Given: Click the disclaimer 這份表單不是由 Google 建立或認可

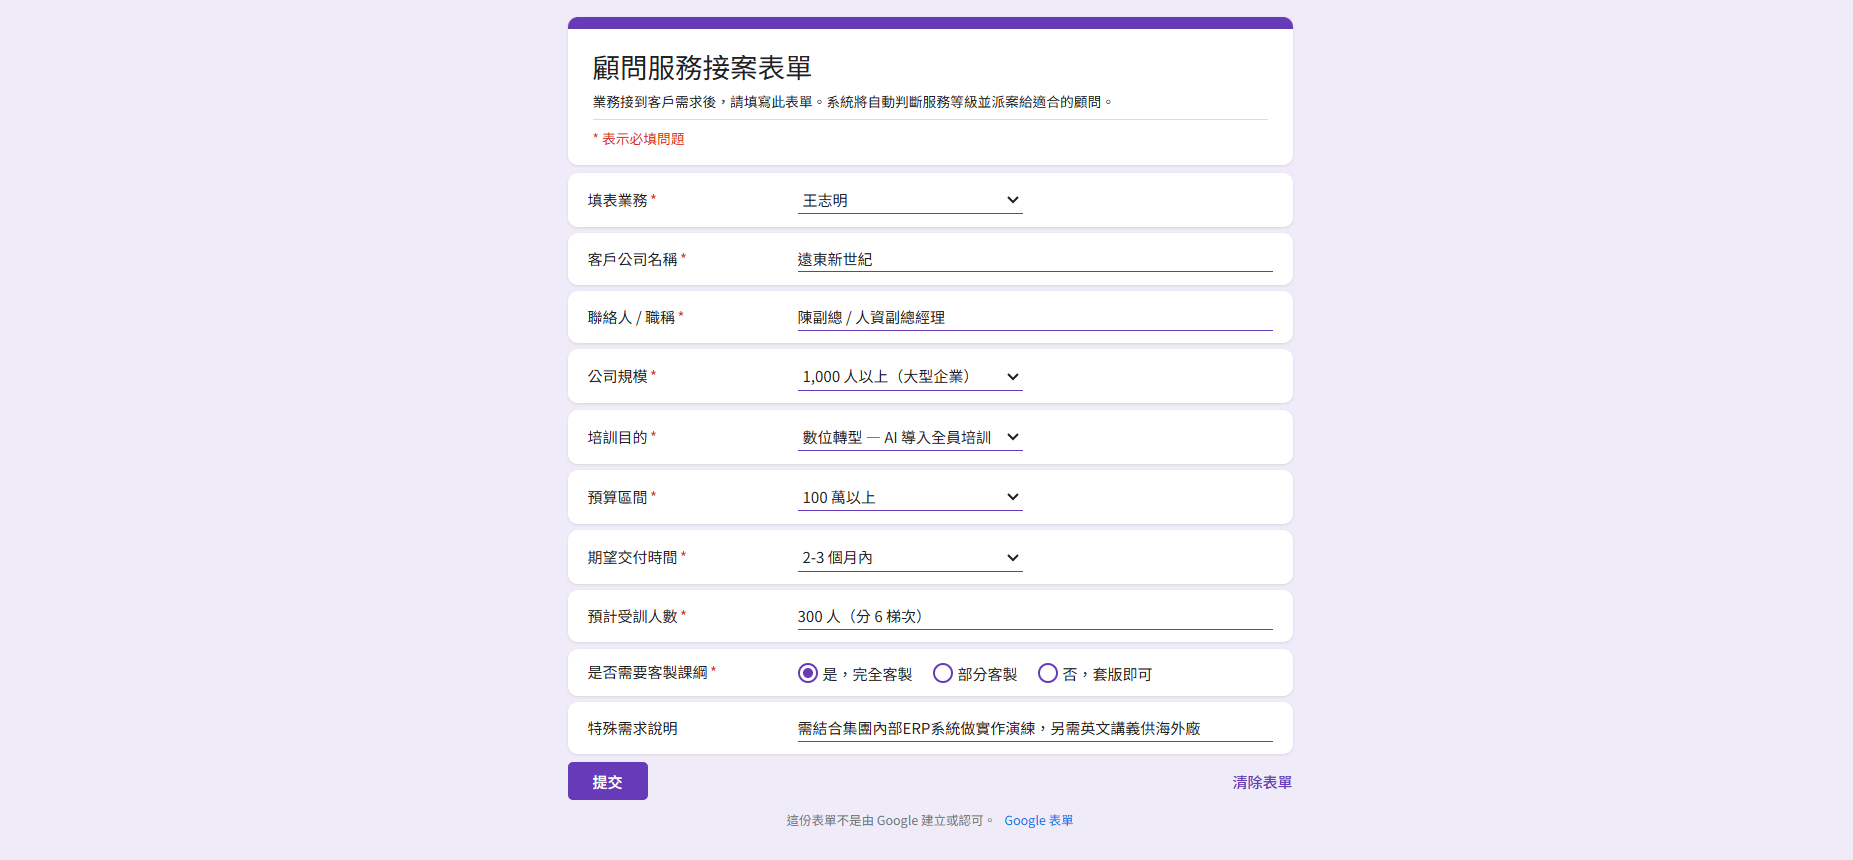Looking at the screenshot, I should [890, 820].
